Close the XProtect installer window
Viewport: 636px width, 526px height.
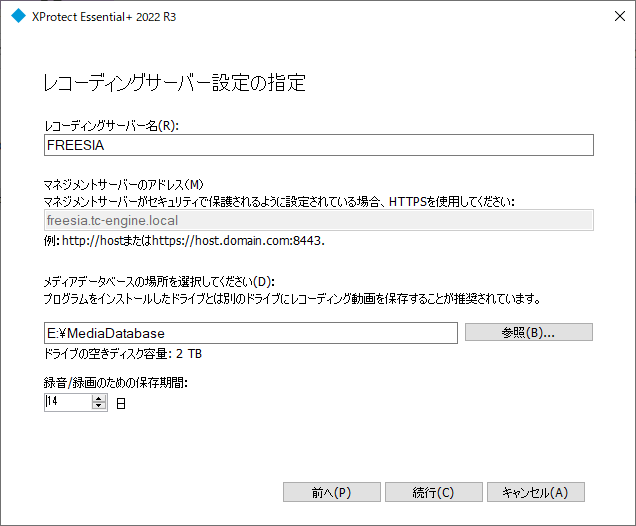pos(620,16)
